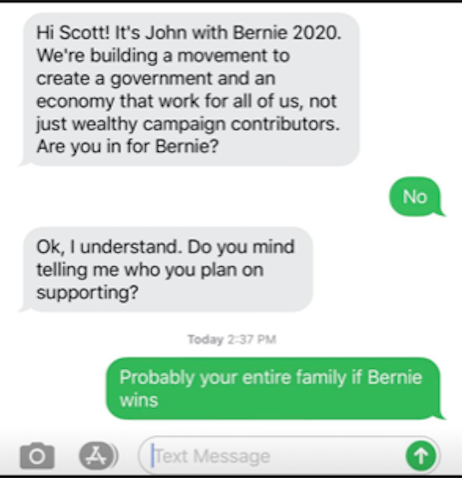
Task: Click the 'create a government and an' line
Action: point(156,78)
